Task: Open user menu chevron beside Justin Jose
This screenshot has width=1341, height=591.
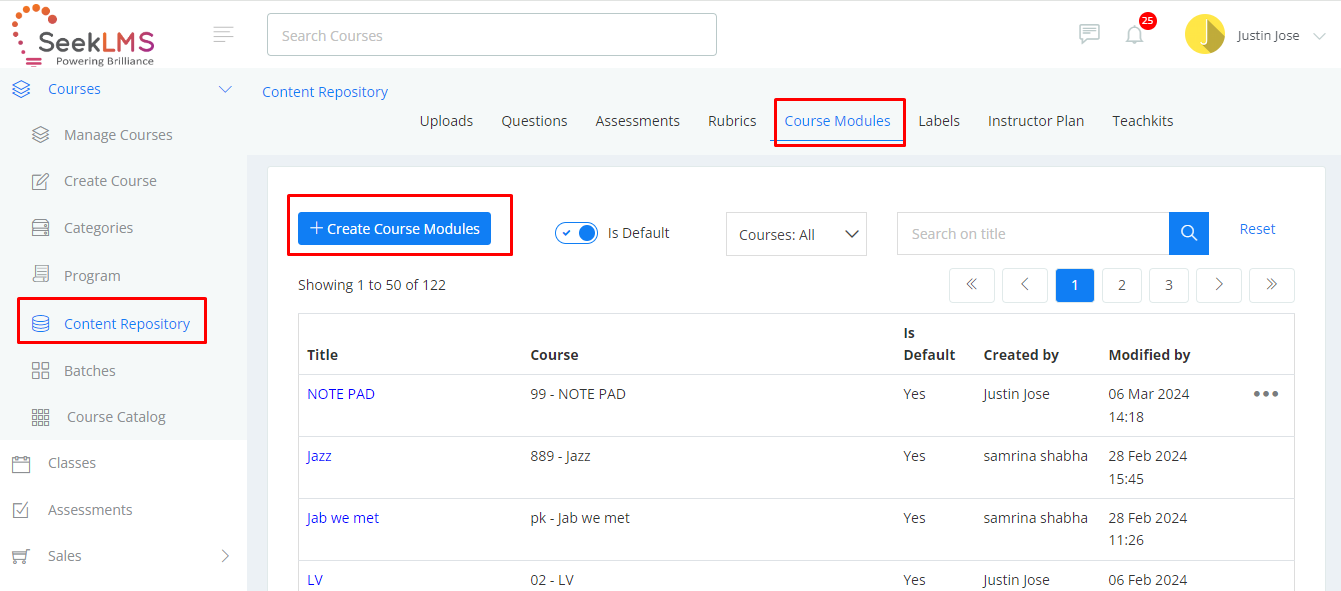Action: point(1319,35)
